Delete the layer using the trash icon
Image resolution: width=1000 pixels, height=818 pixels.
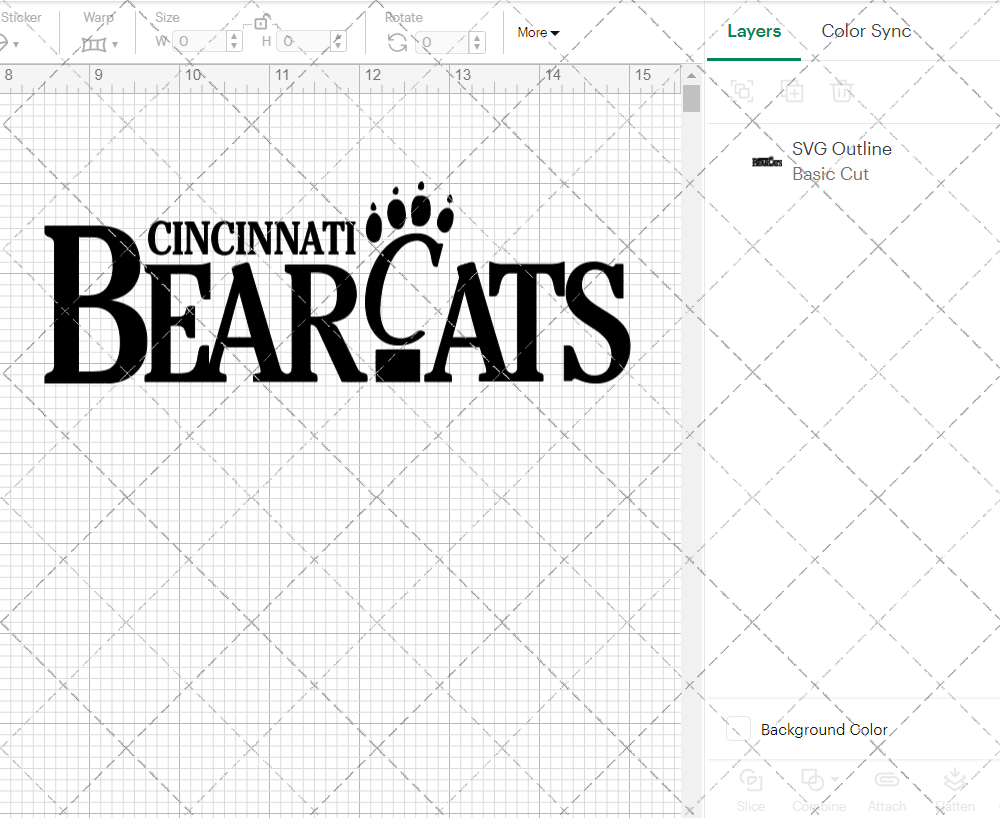(x=842, y=91)
